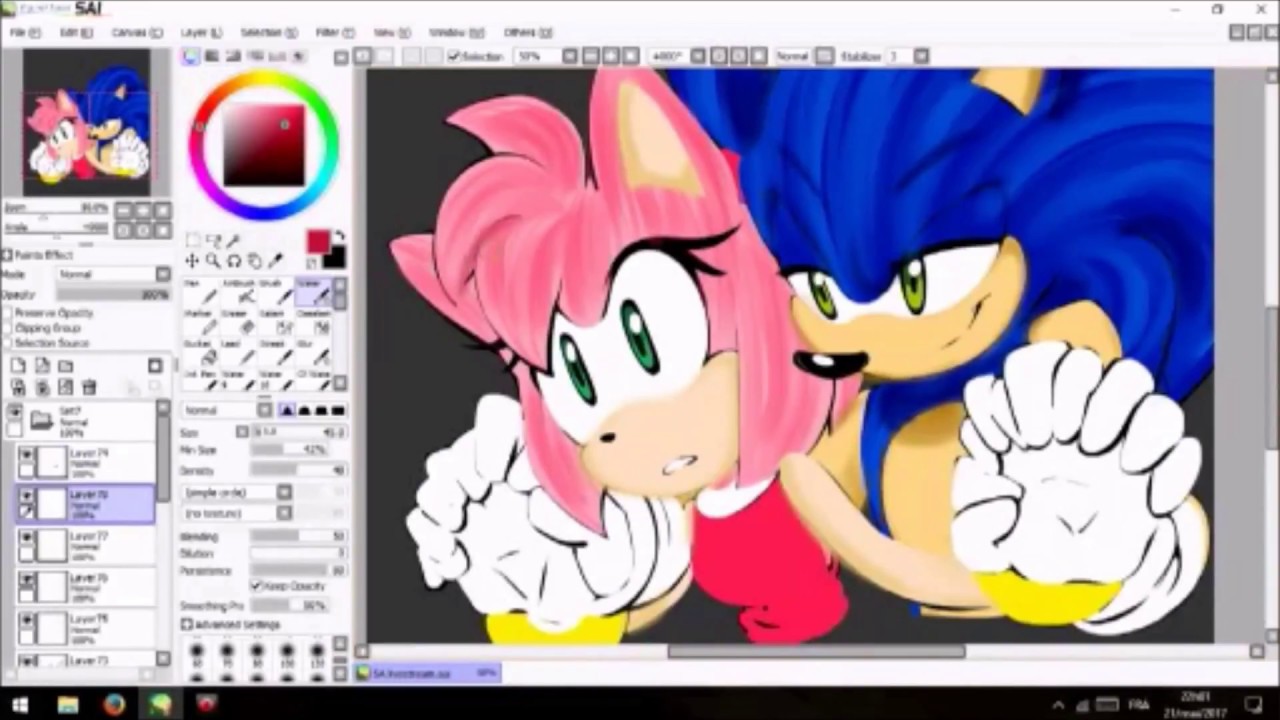This screenshot has height=720, width=1280.
Task: Pick the rectangular selection tool
Action: [x=193, y=241]
